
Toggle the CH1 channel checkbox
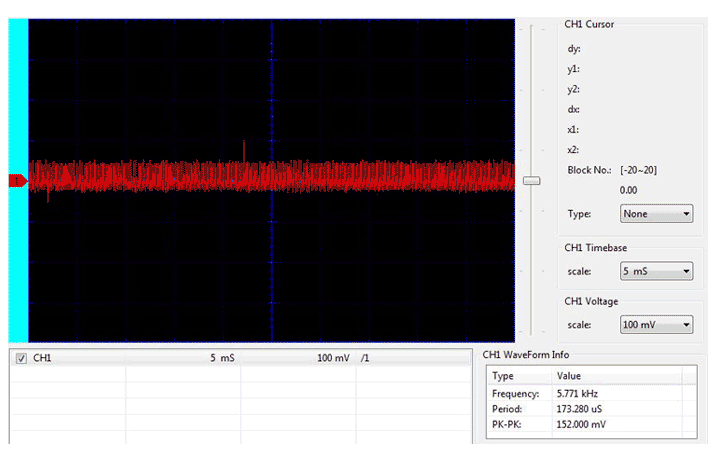(x=22, y=358)
